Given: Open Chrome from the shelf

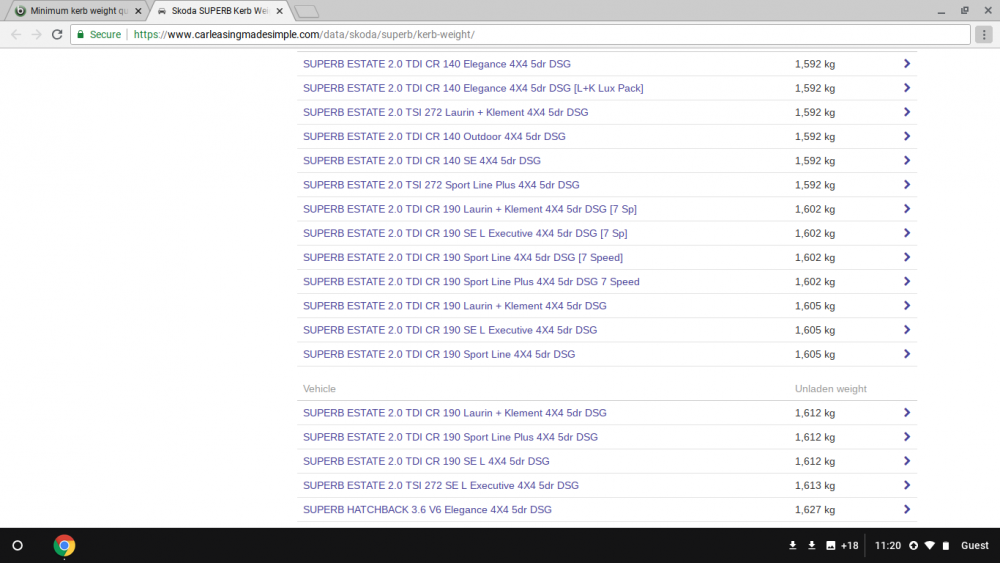Looking at the screenshot, I should tap(64, 546).
